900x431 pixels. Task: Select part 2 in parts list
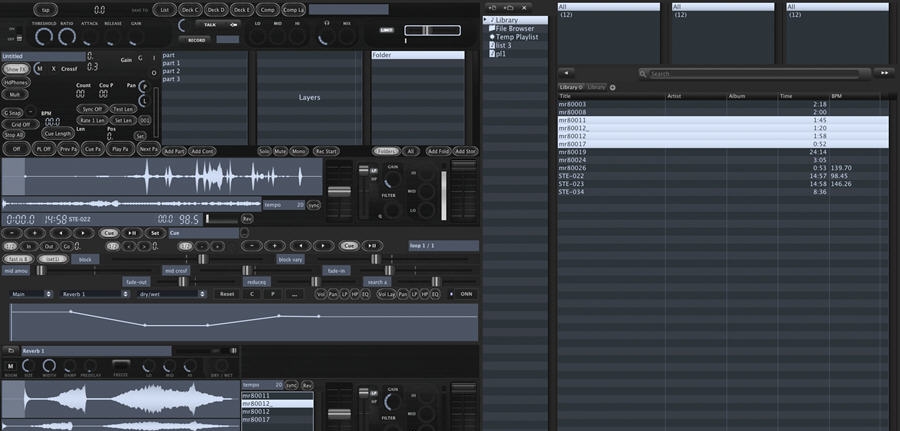point(205,71)
